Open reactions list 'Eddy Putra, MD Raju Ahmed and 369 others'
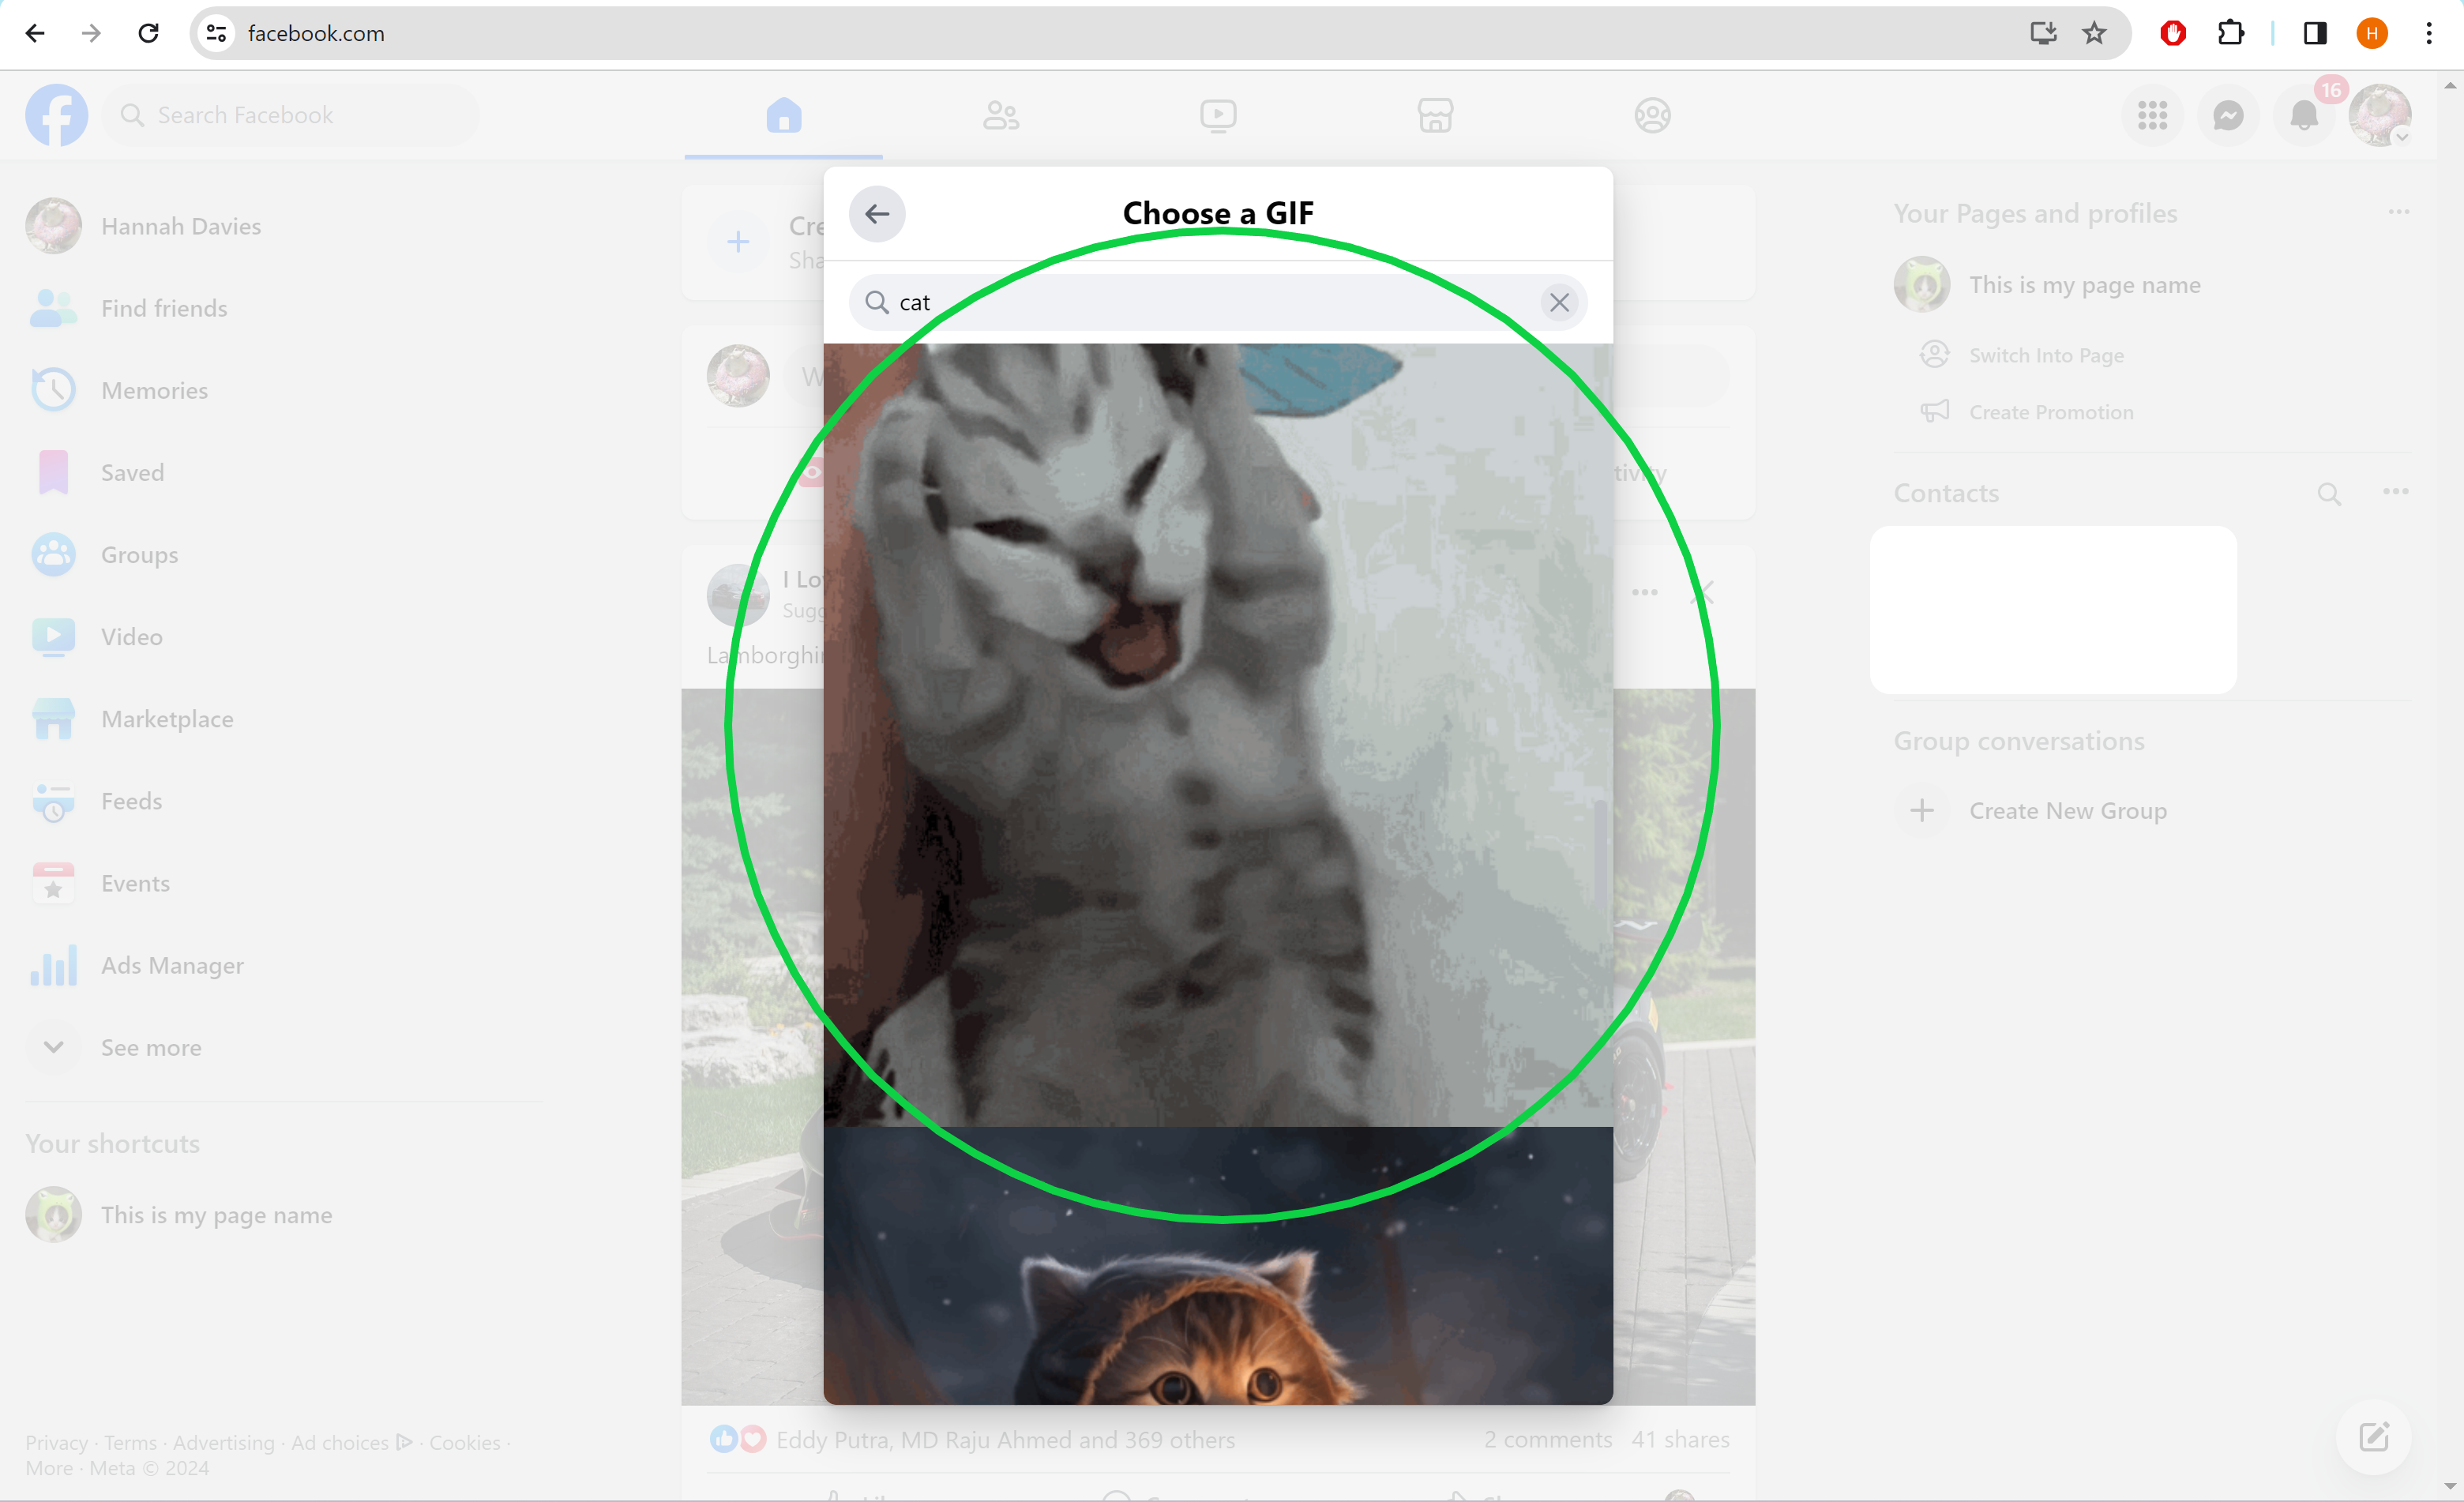 coord(1005,1439)
